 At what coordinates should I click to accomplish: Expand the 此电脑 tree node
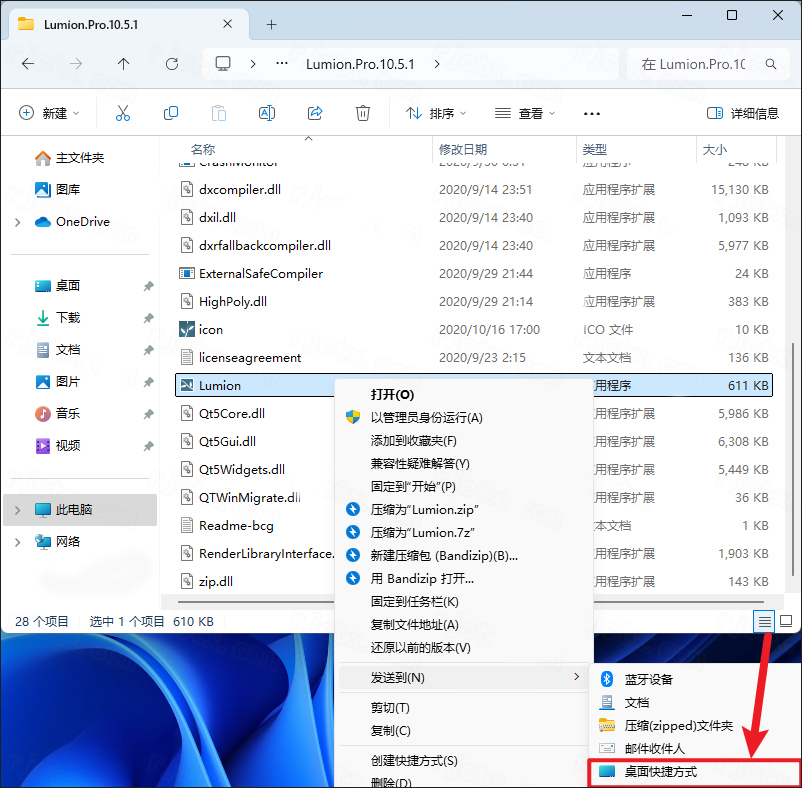tap(17, 510)
